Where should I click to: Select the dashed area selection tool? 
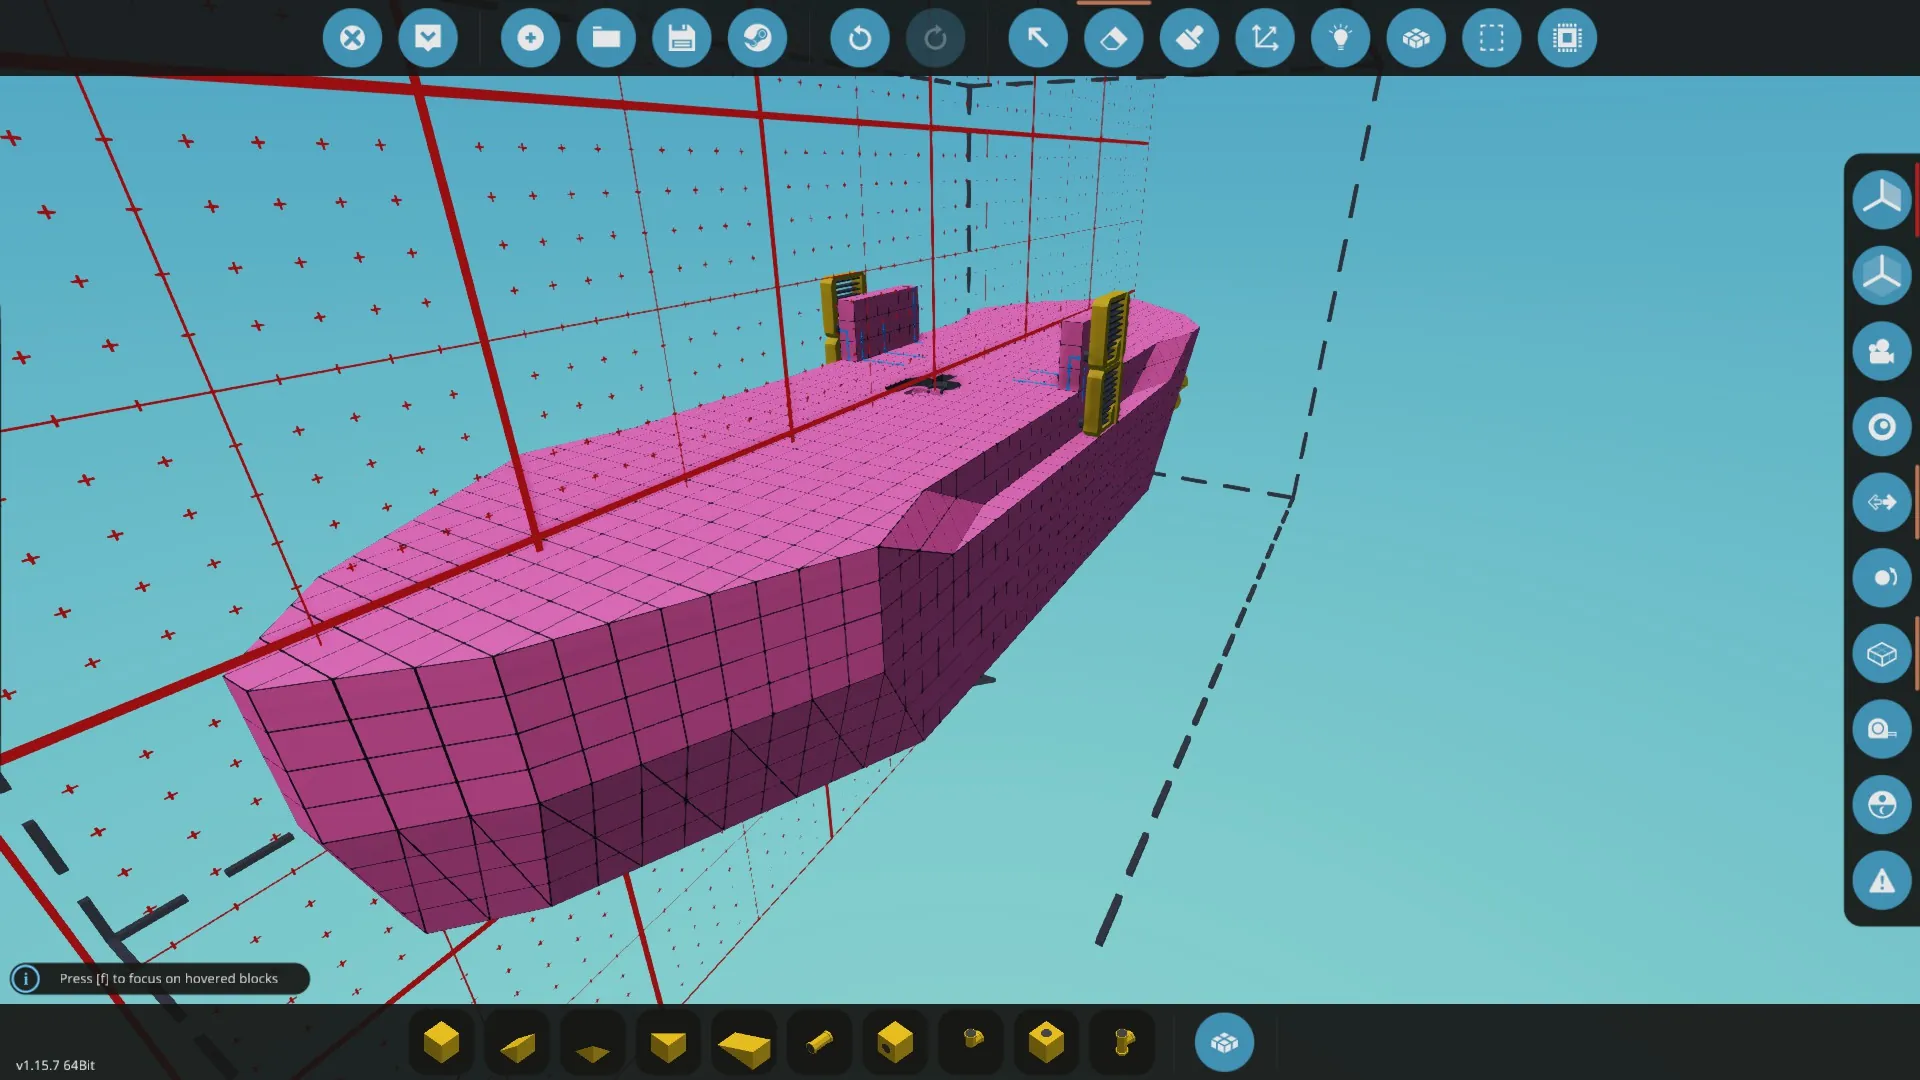(x=1491, y=38)
